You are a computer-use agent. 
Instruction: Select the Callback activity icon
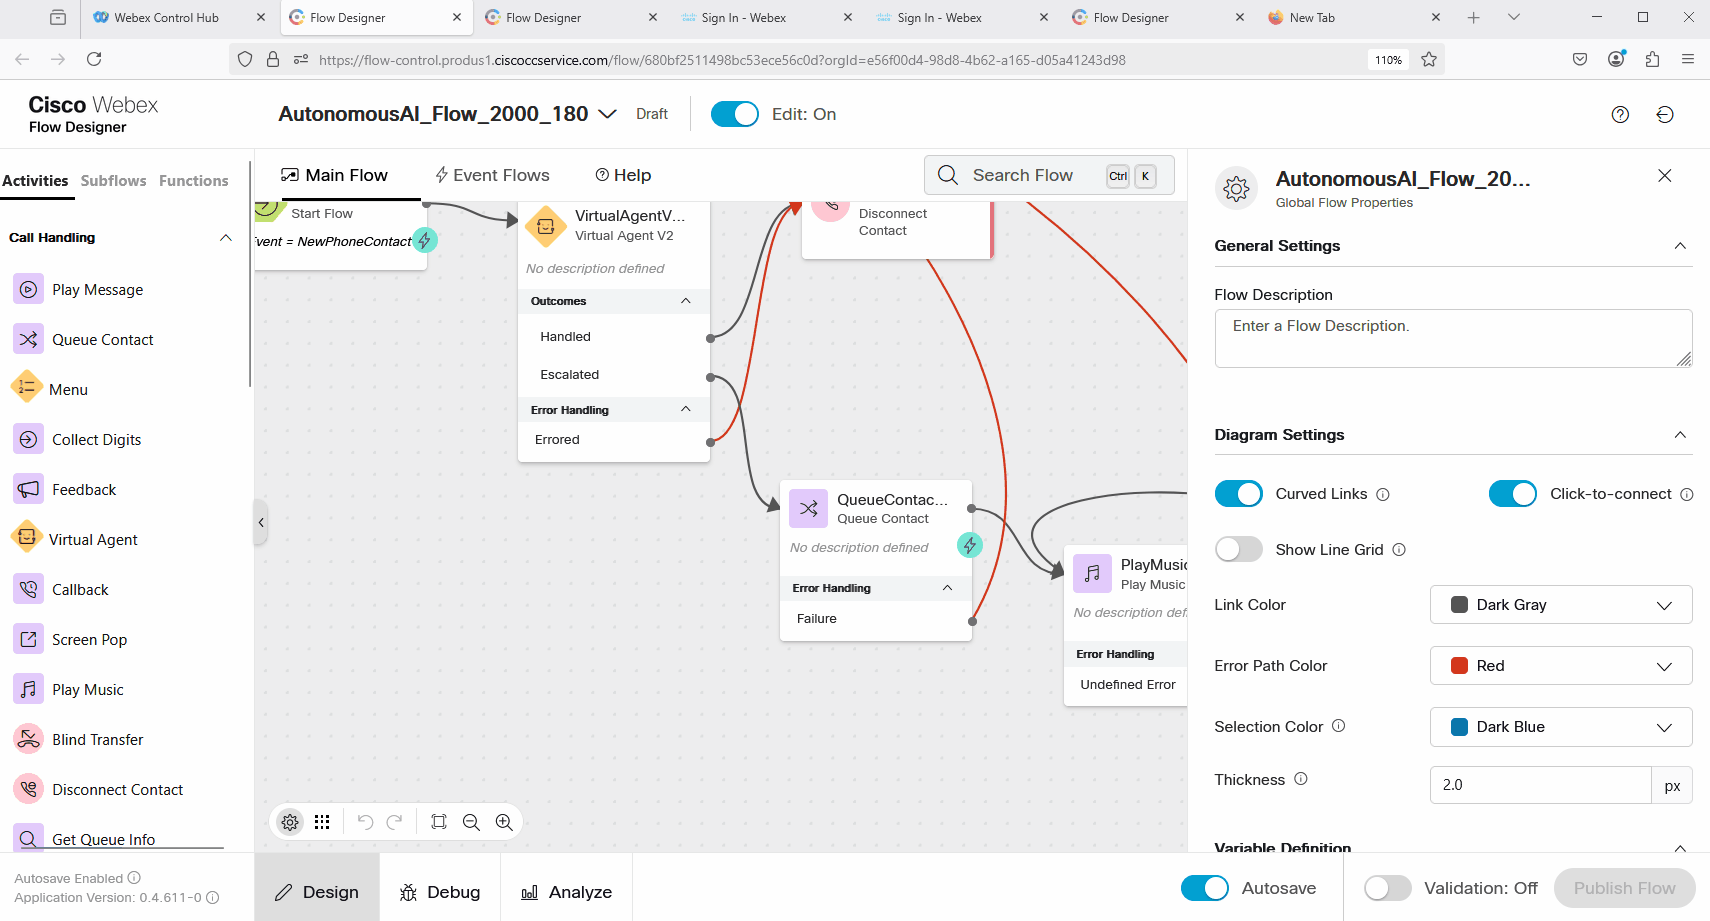tap(28, 589)
